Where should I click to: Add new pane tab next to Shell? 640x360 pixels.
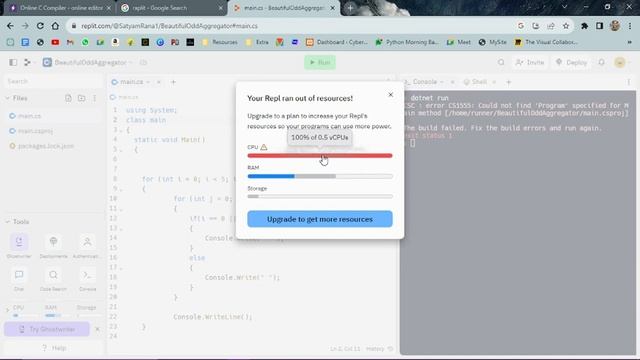click(509, 82)
